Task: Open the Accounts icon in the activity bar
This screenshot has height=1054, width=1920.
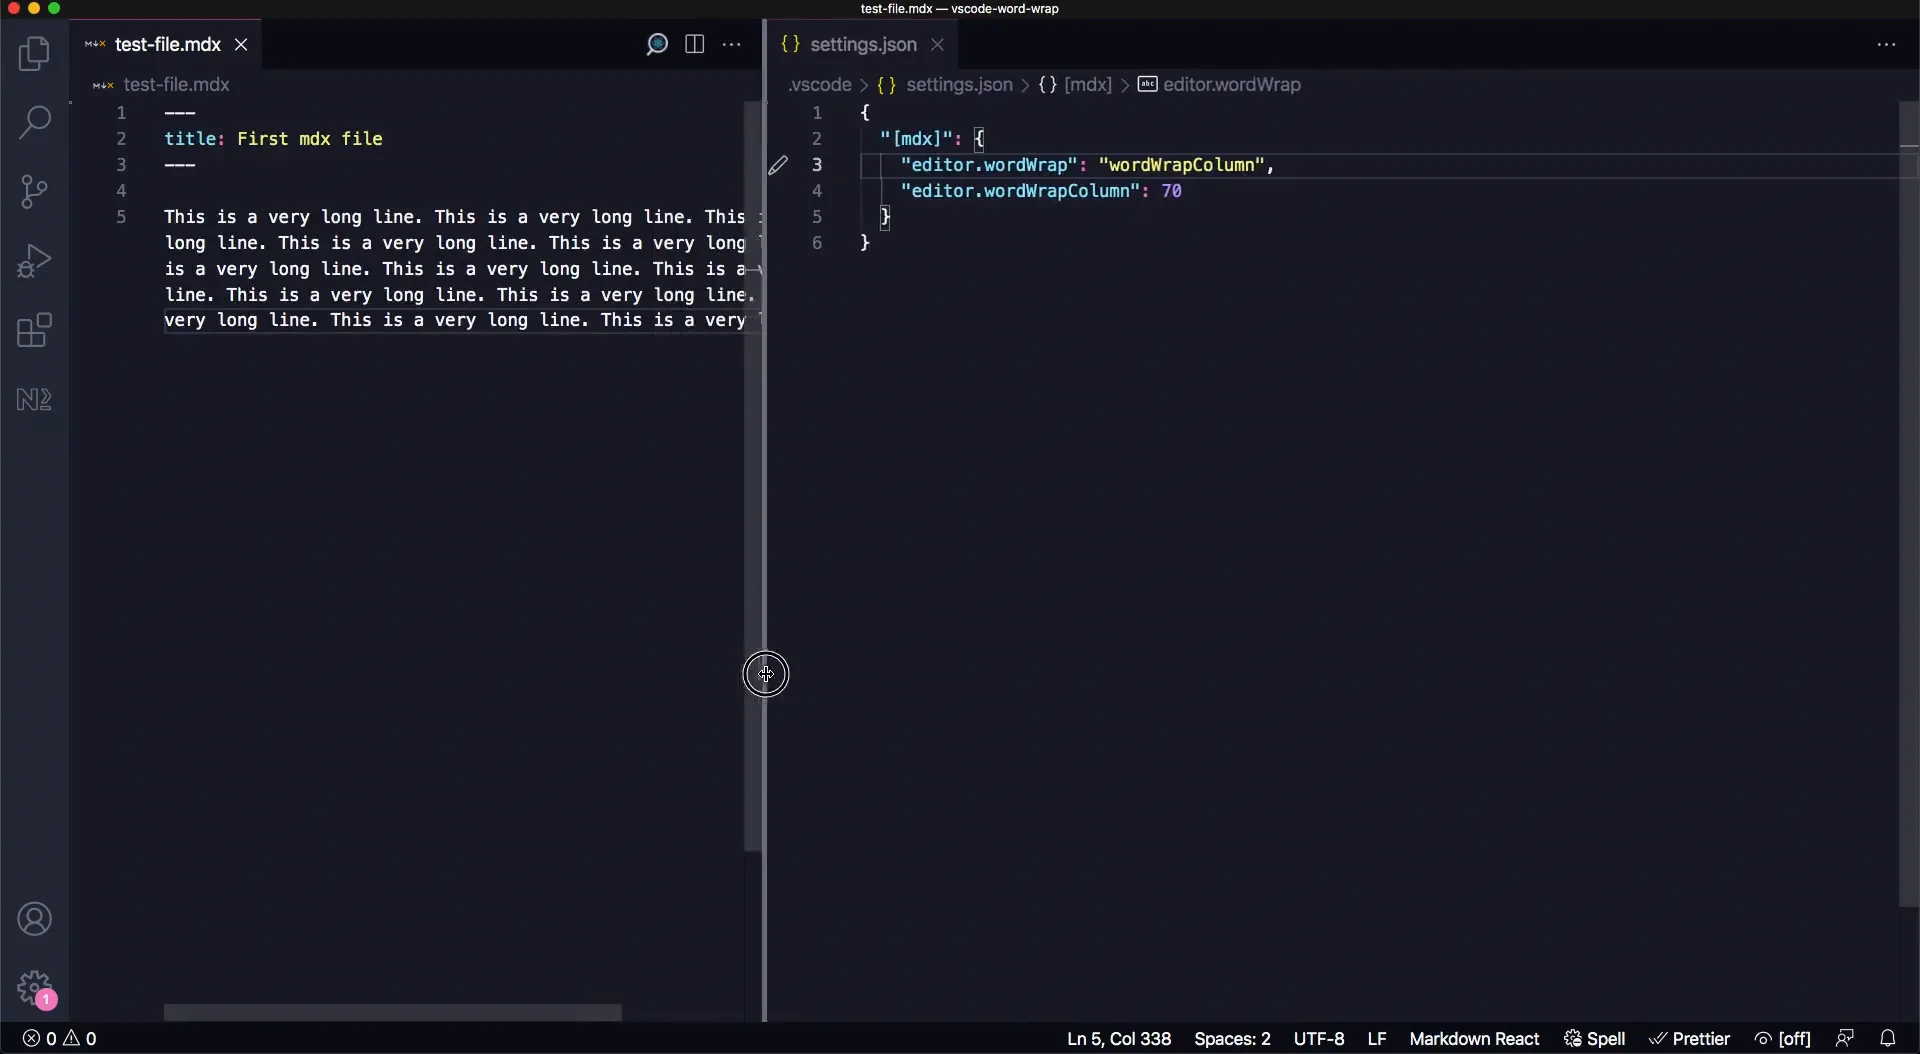Action: (35, 919)
